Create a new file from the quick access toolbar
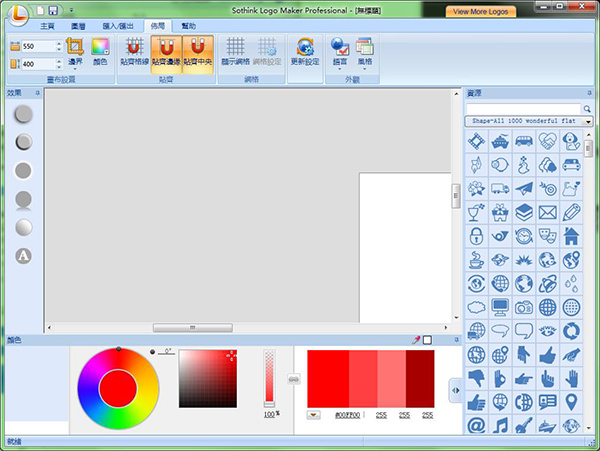The height and width of the screenshot is (451, 600). [x=40, y=10]
